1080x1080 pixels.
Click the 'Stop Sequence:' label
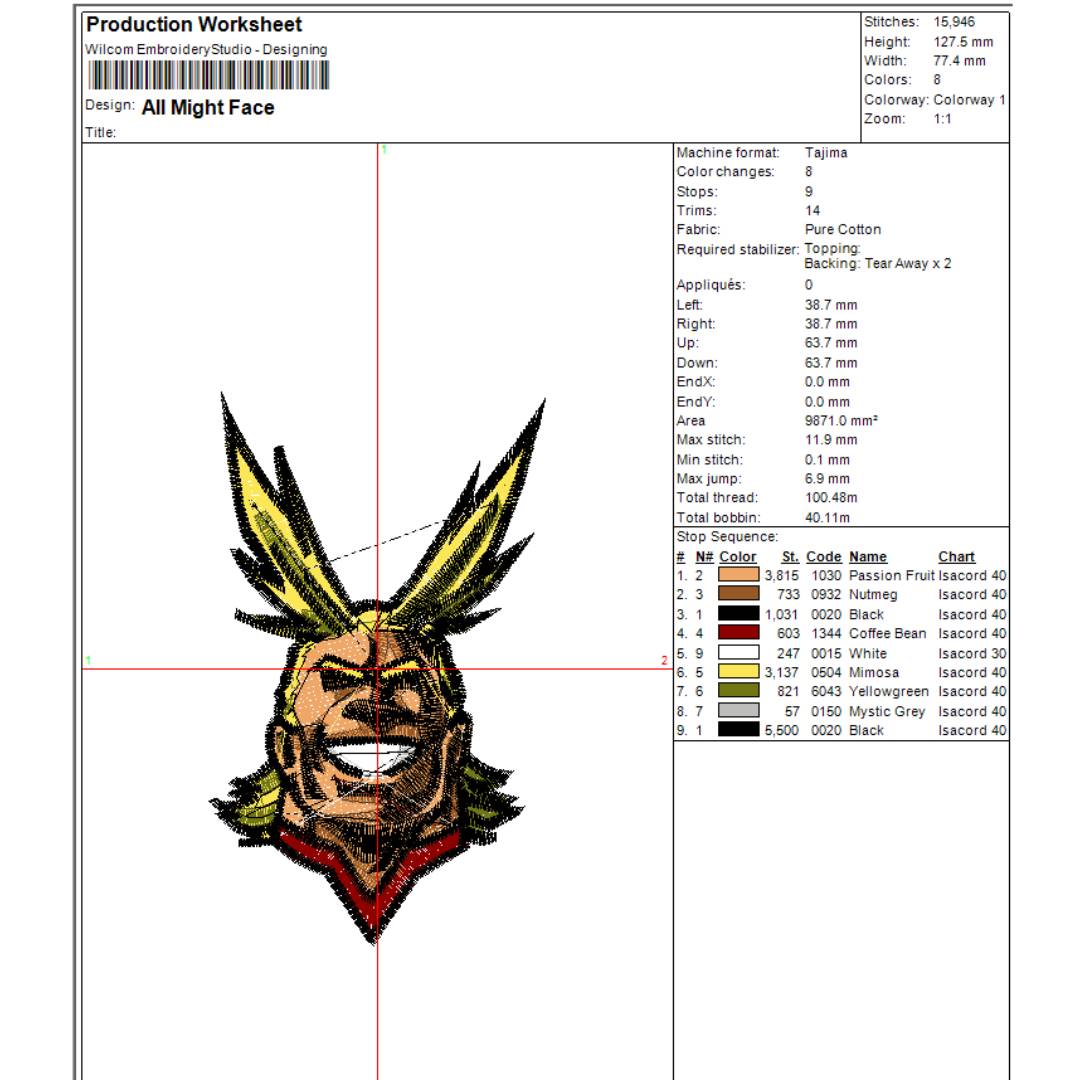(x=727, y=537)
